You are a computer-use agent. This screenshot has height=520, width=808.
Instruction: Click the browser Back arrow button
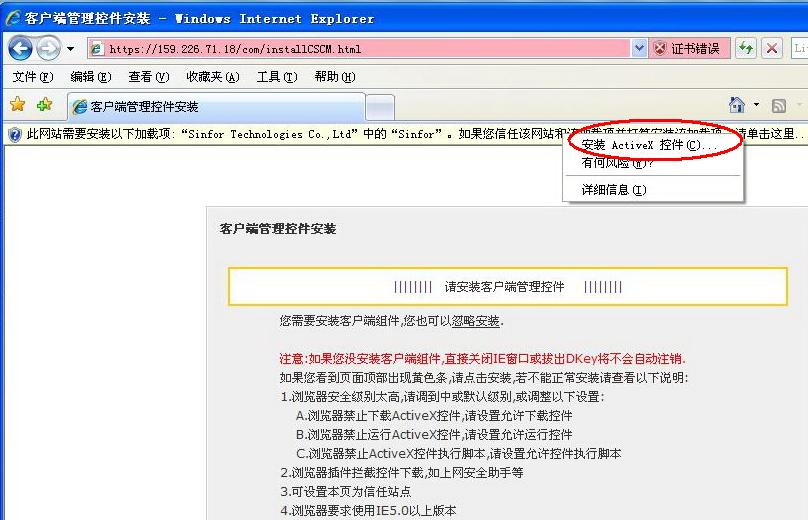[20, 48]
